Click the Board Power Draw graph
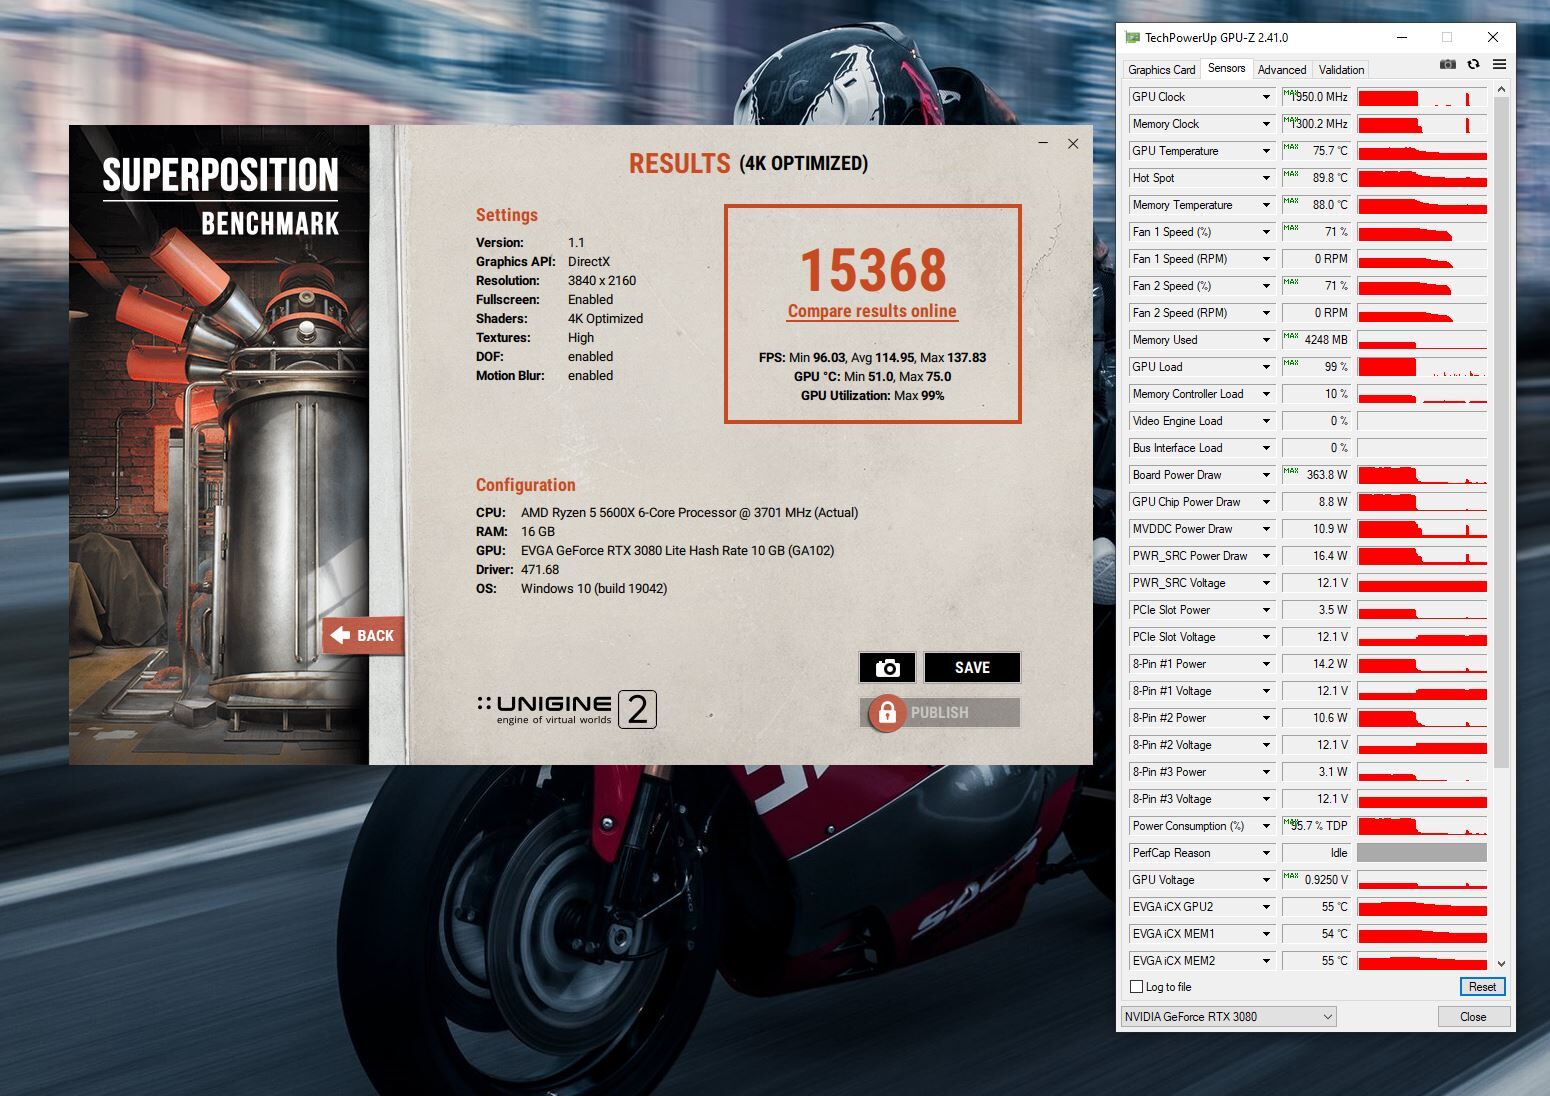 1422,475
